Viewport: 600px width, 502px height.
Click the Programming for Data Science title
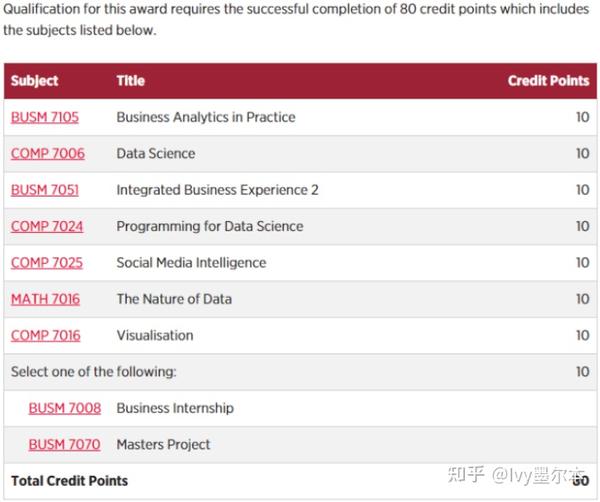210,226
